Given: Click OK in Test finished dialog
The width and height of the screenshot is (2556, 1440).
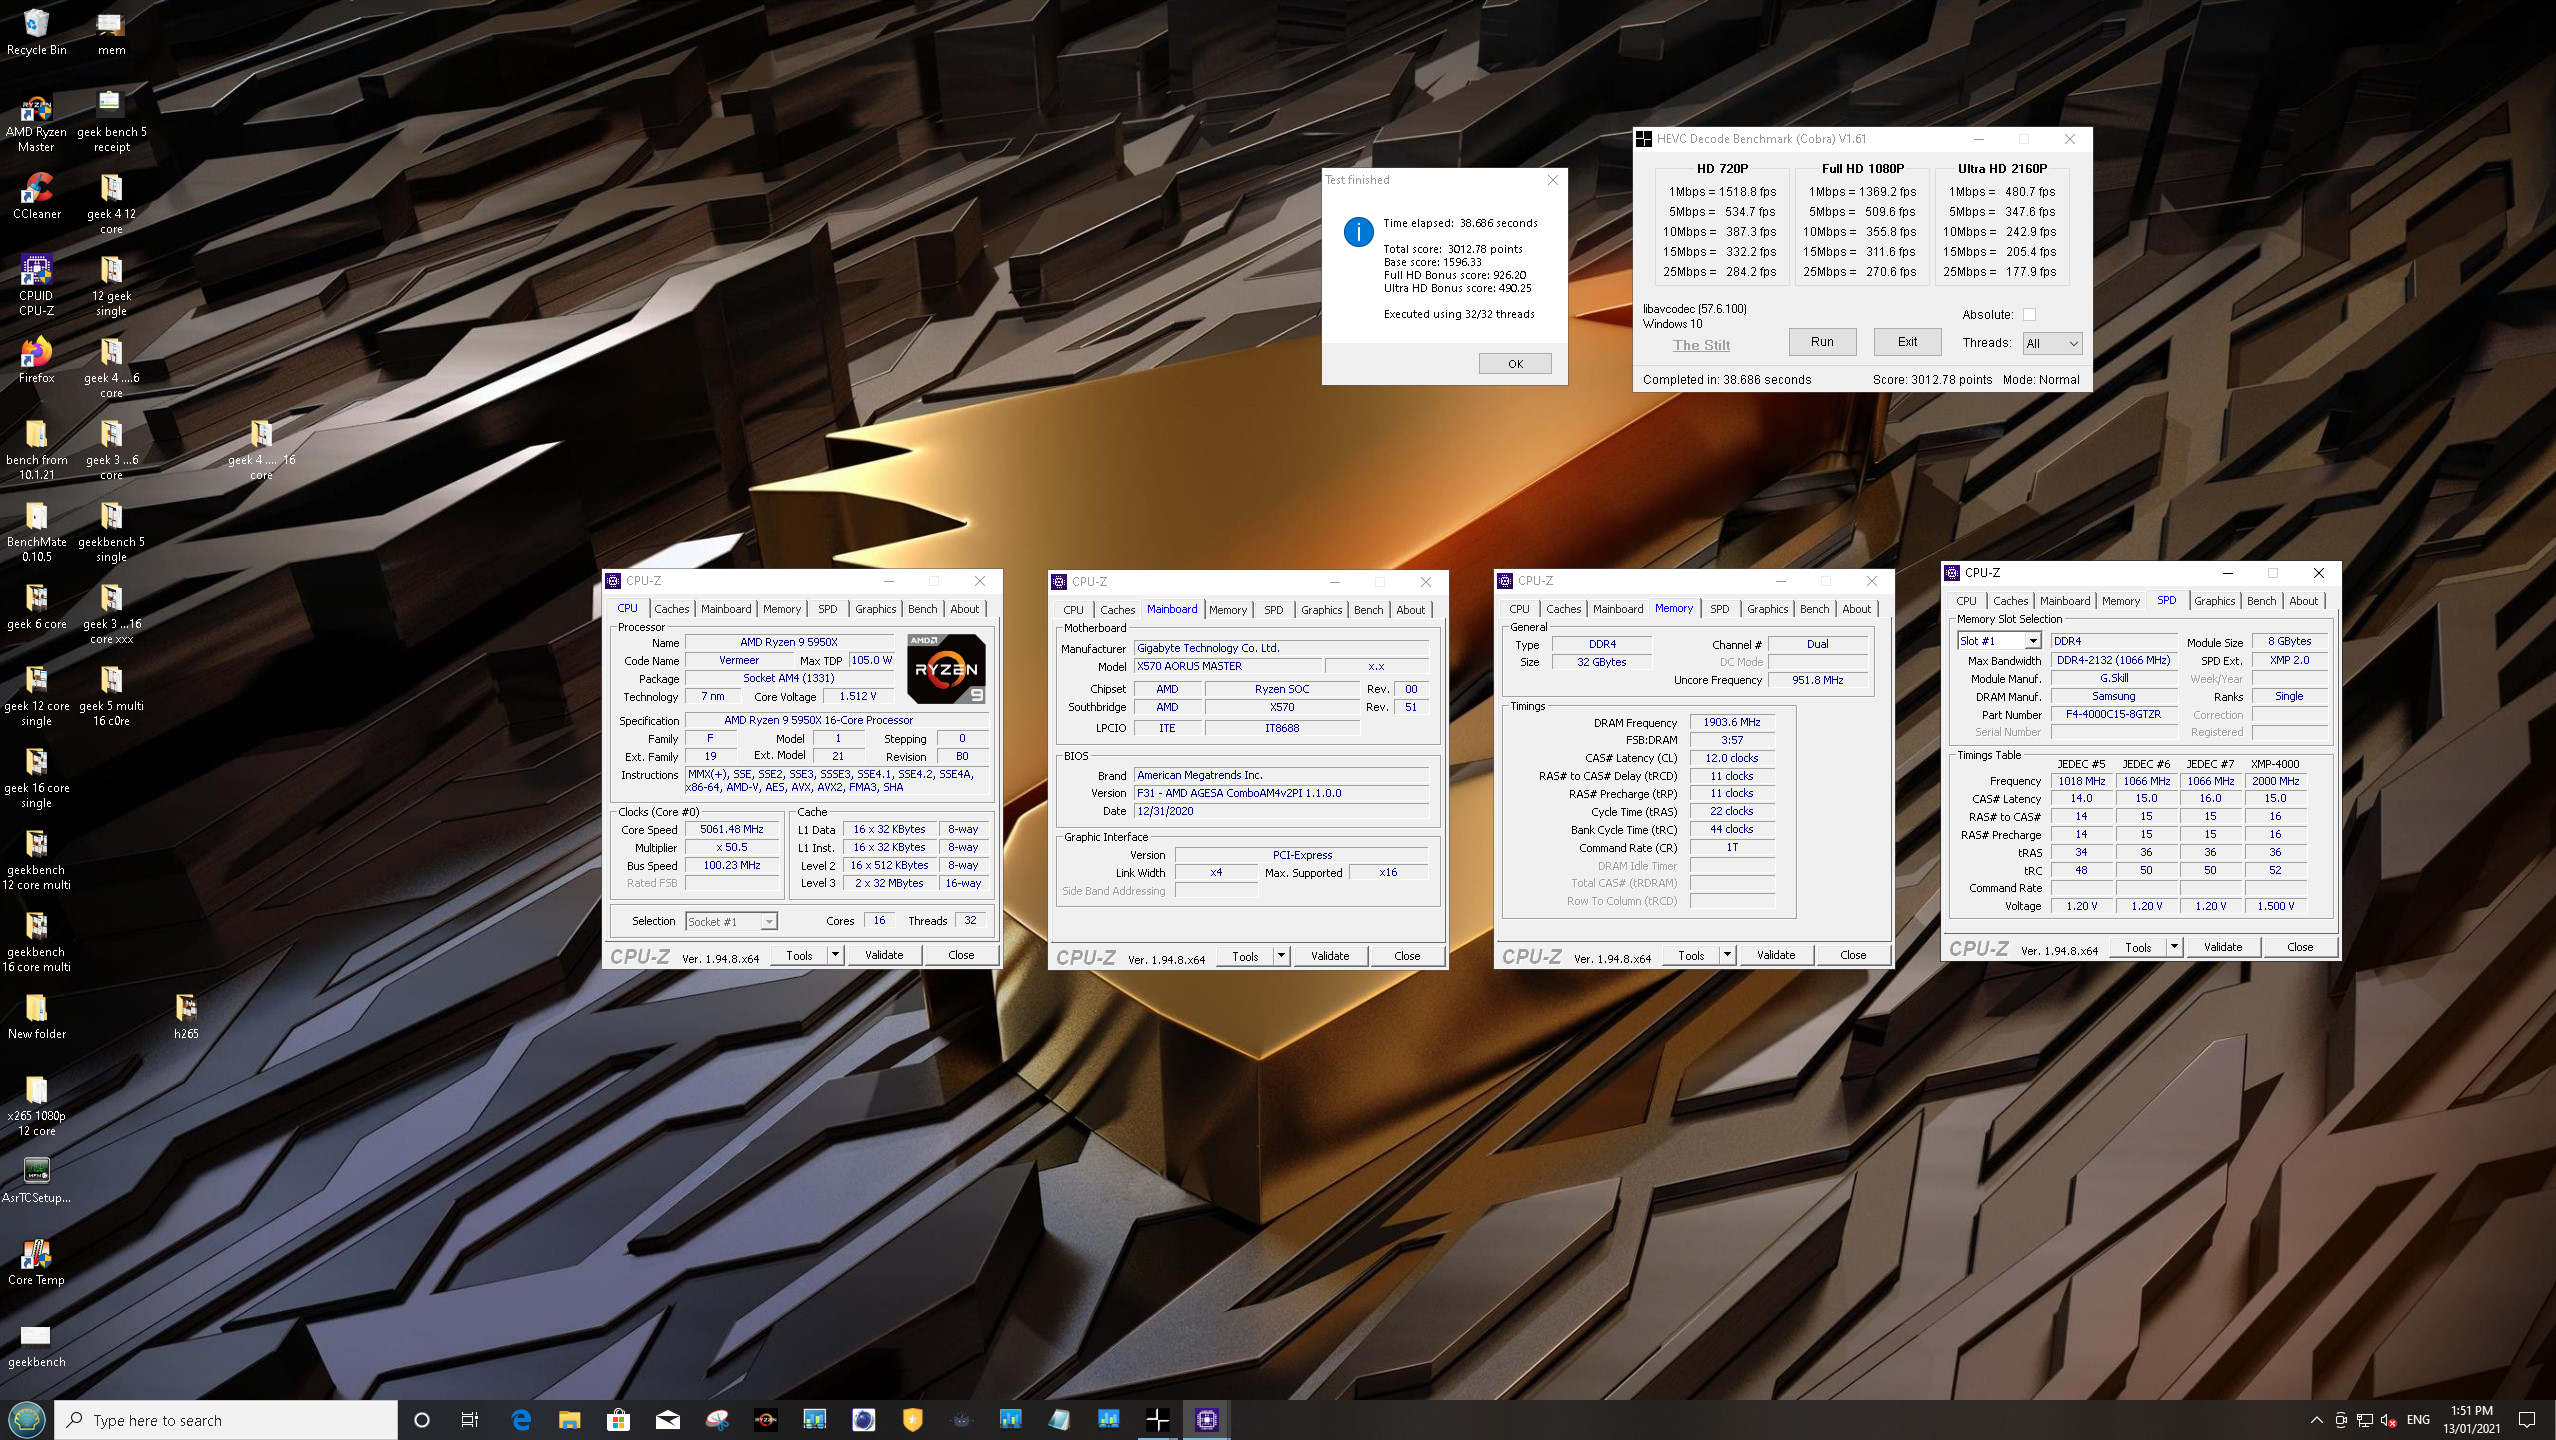Looking at the screenshot, I should (1515, 364).
